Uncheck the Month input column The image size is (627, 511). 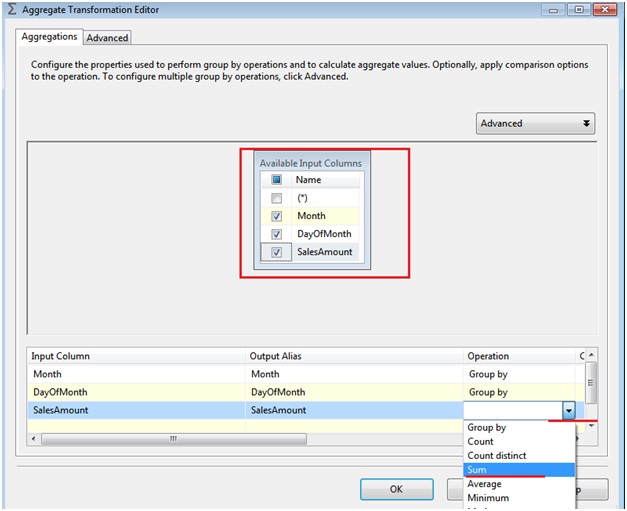coord(276,216)
